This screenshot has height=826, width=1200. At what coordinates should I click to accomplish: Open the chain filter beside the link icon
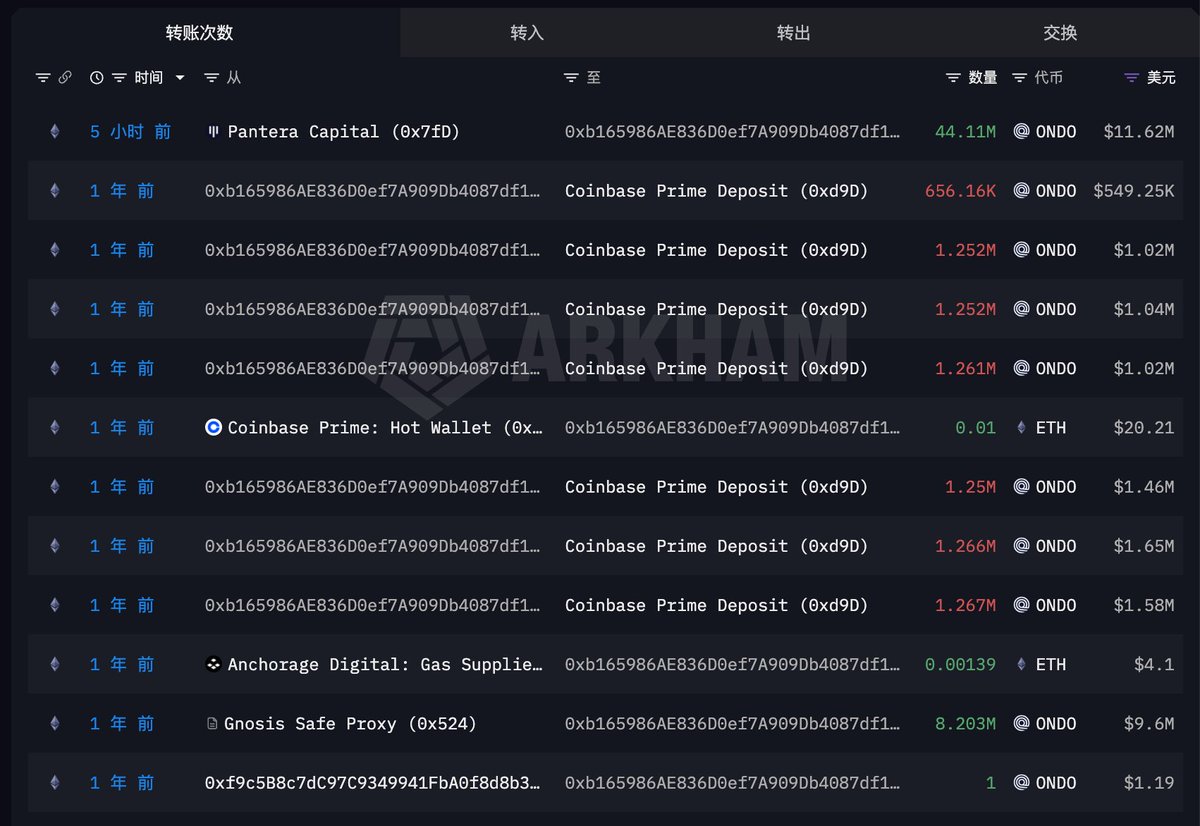tap(43, 77)
